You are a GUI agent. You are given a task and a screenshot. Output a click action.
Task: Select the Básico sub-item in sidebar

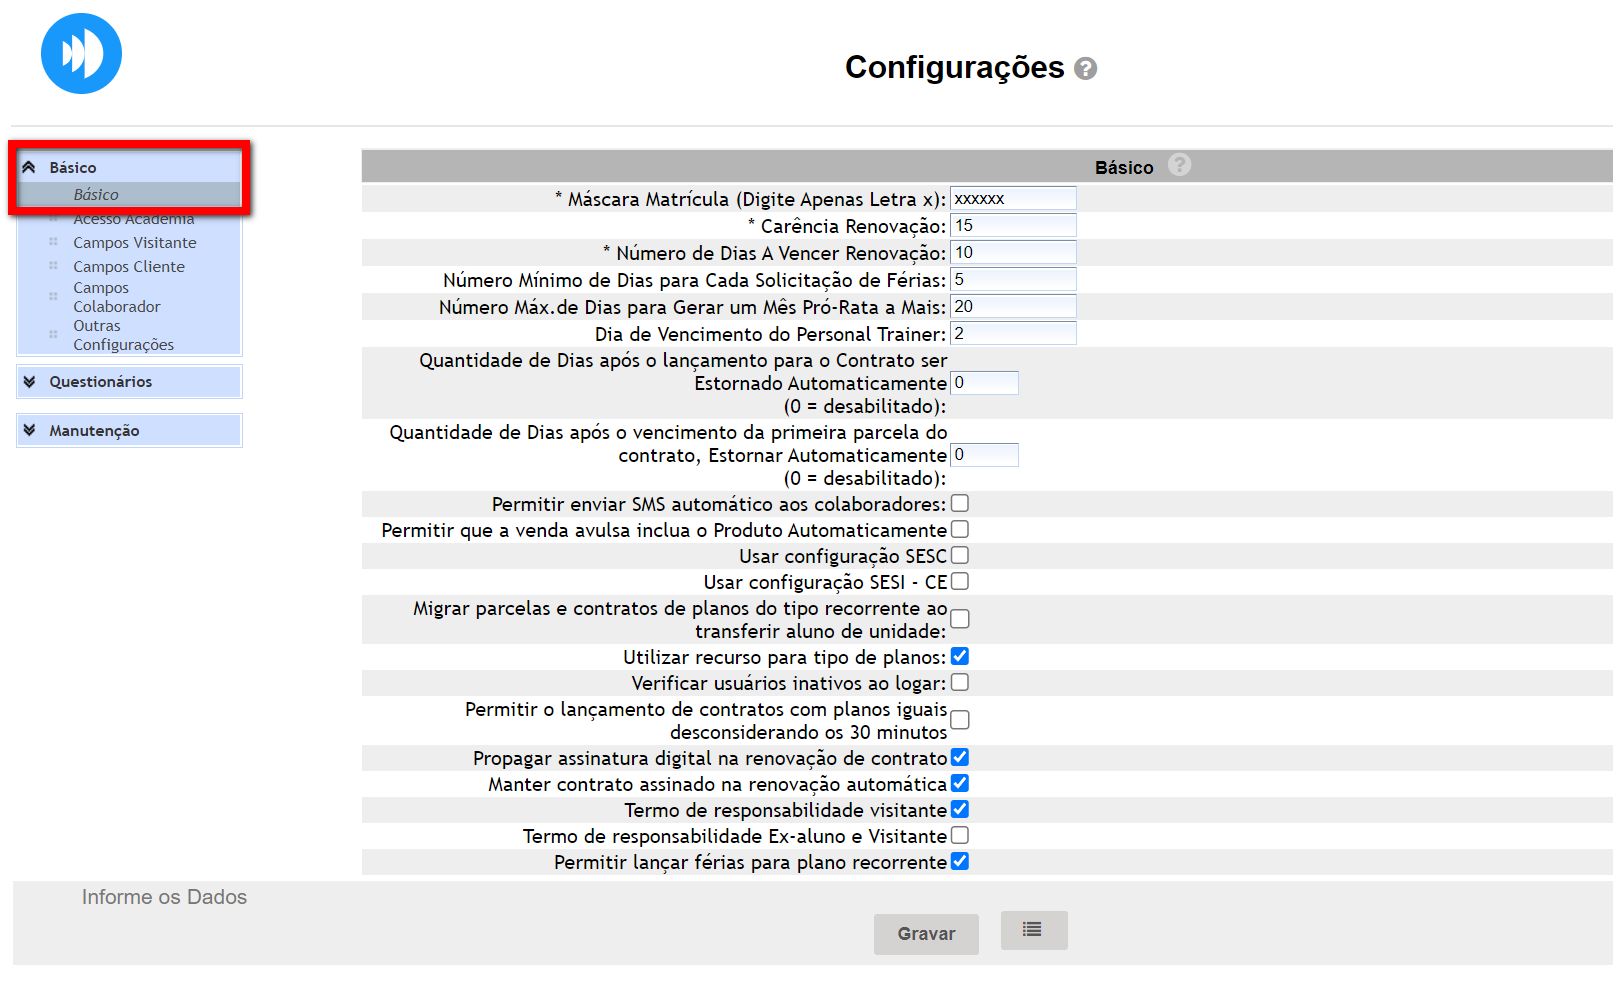(96, 195)
